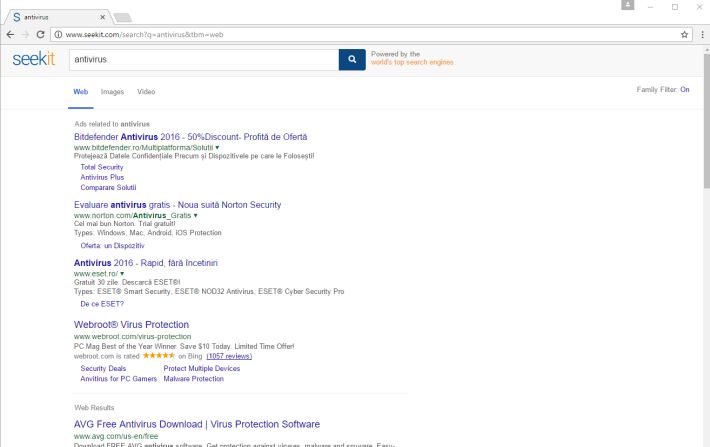The height and width of the screenshot is (447, 710).
Task: Go back with the browser back arrow
Action: [10, 34]
